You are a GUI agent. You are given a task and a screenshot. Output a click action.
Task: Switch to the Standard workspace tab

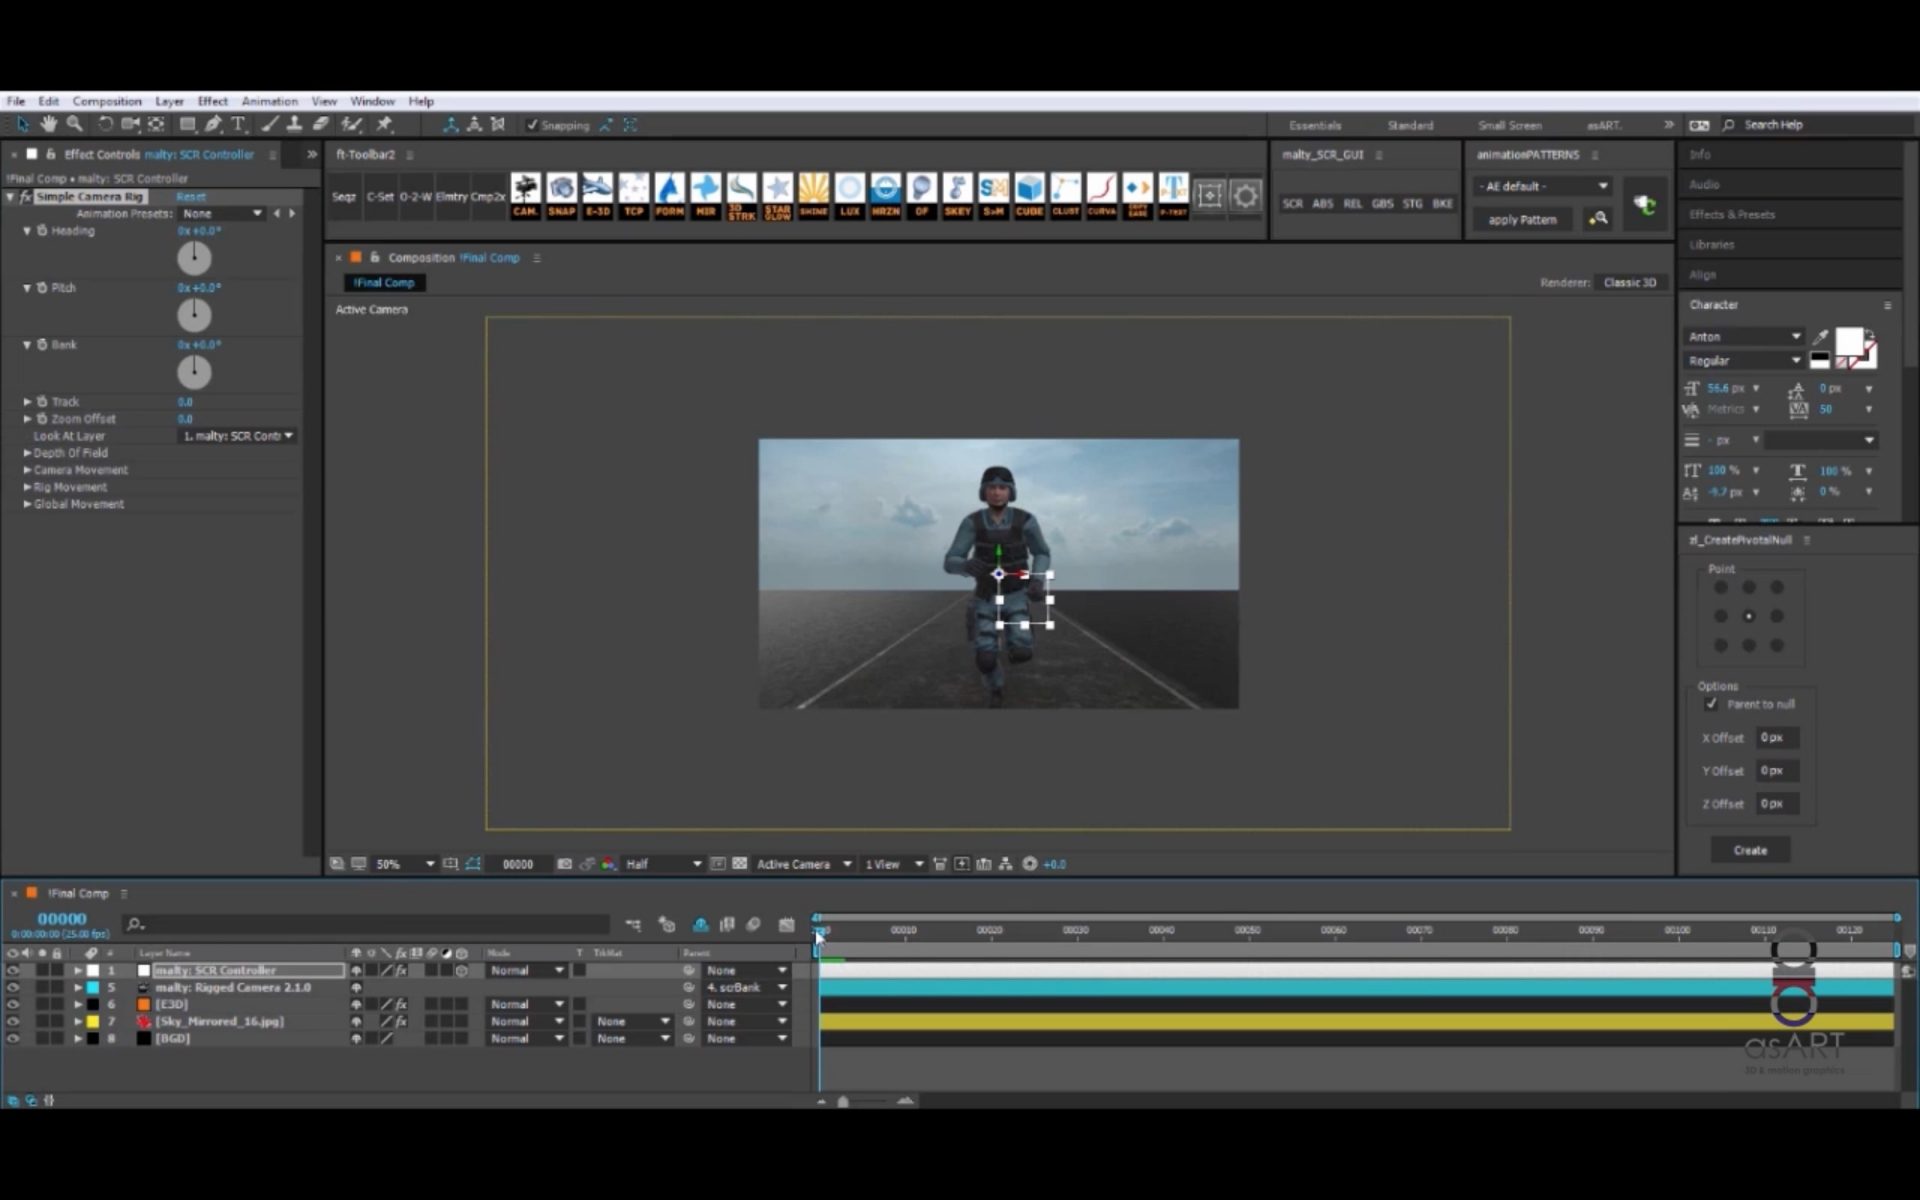tap(1410, 125)
